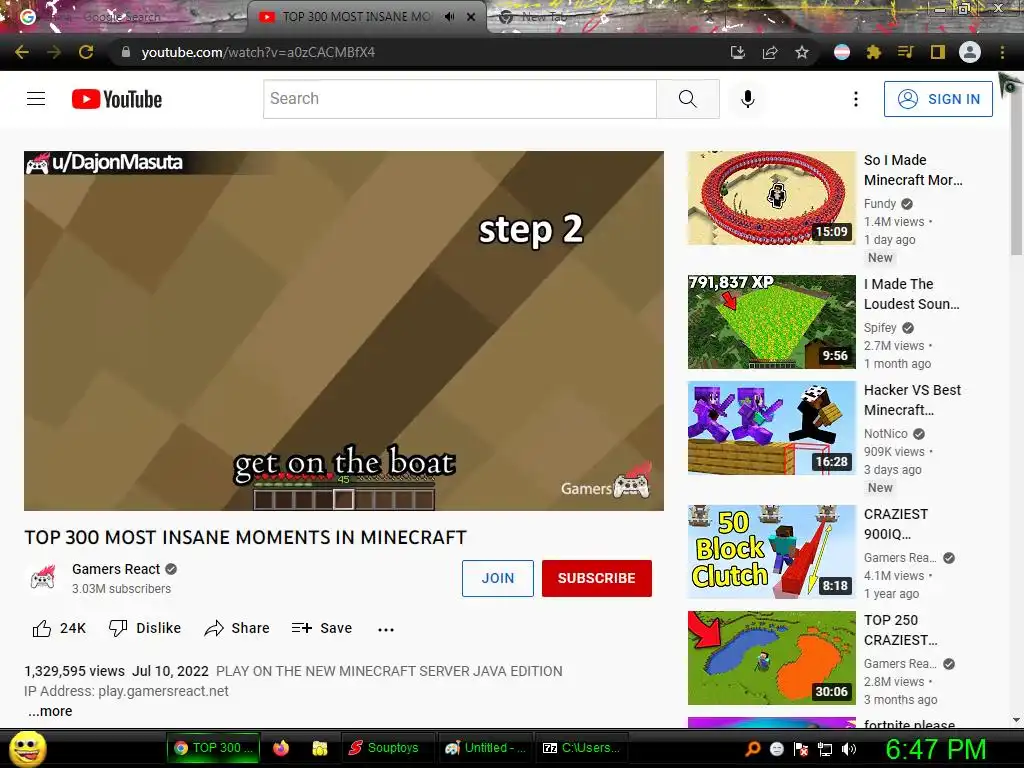Image resolution: width=1024 pixels, height=768 pixels.
Task: Launch Firefox from the taskbar
Action: [281, 748]
